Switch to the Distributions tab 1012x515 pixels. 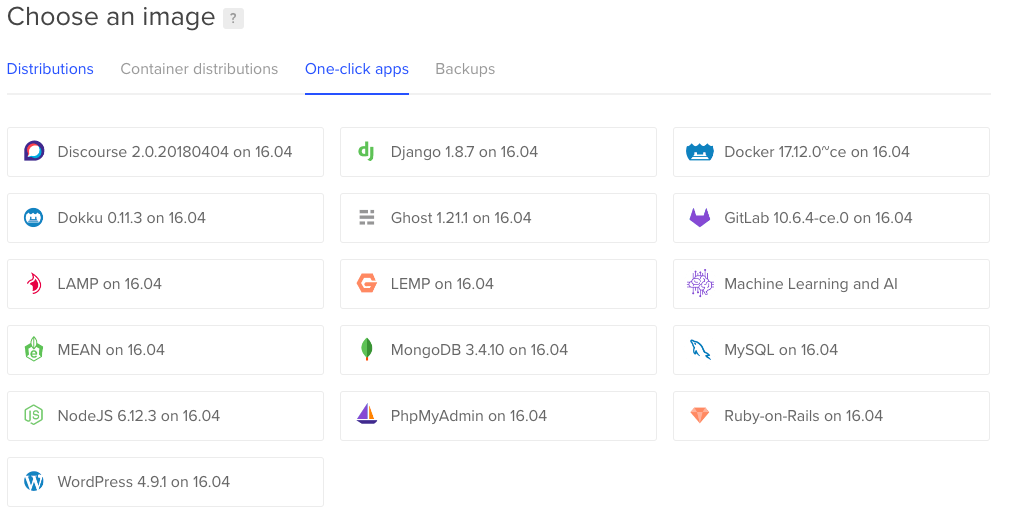click(50, 69)
